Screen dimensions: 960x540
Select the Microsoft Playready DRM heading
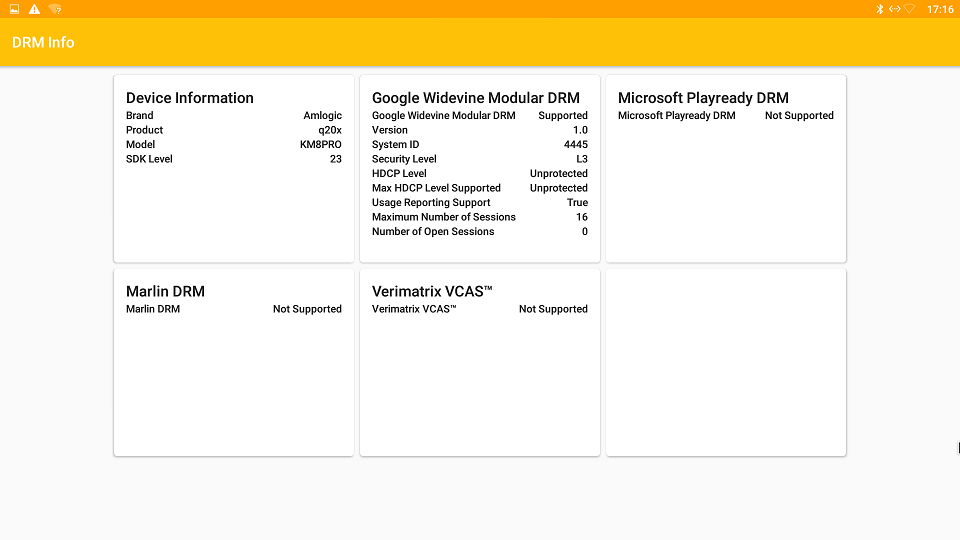[x=703, y=98]
